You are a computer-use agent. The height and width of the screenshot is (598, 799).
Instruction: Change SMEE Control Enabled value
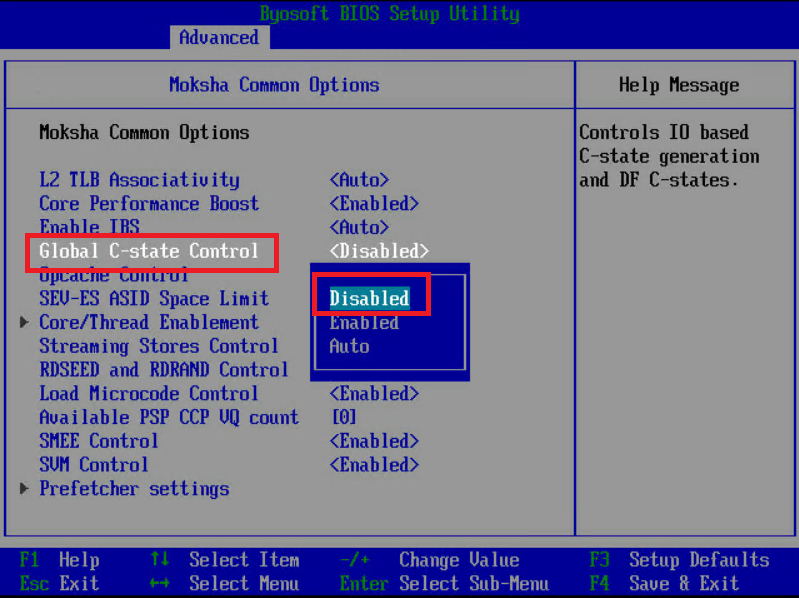pyautogui.click(x=374, y=441)
